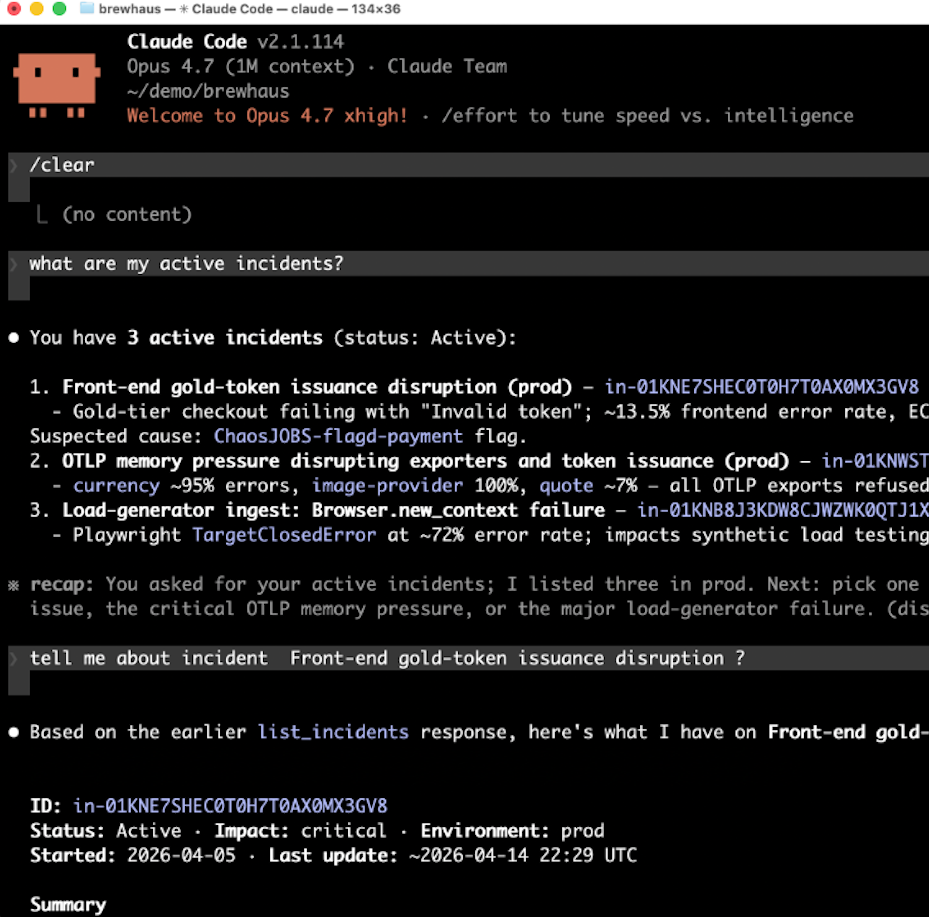The image size is (929, 917).
Task: Click the prompt chevron before "tell me about incident"
Action: coord(13,658)
